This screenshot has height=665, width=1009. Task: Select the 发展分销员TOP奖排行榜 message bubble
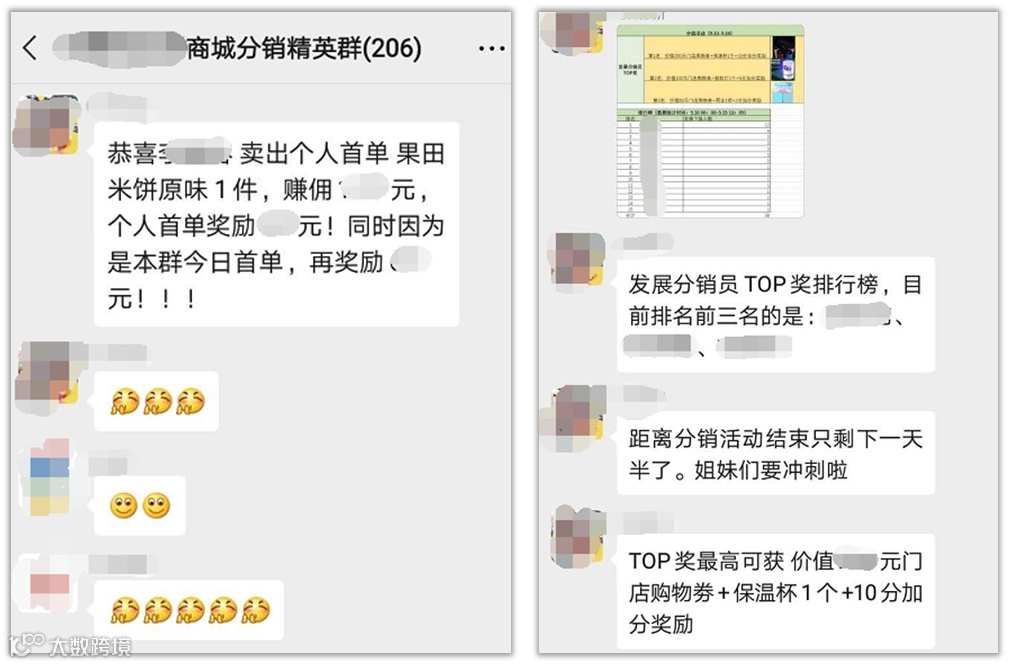tap(775, 315)
